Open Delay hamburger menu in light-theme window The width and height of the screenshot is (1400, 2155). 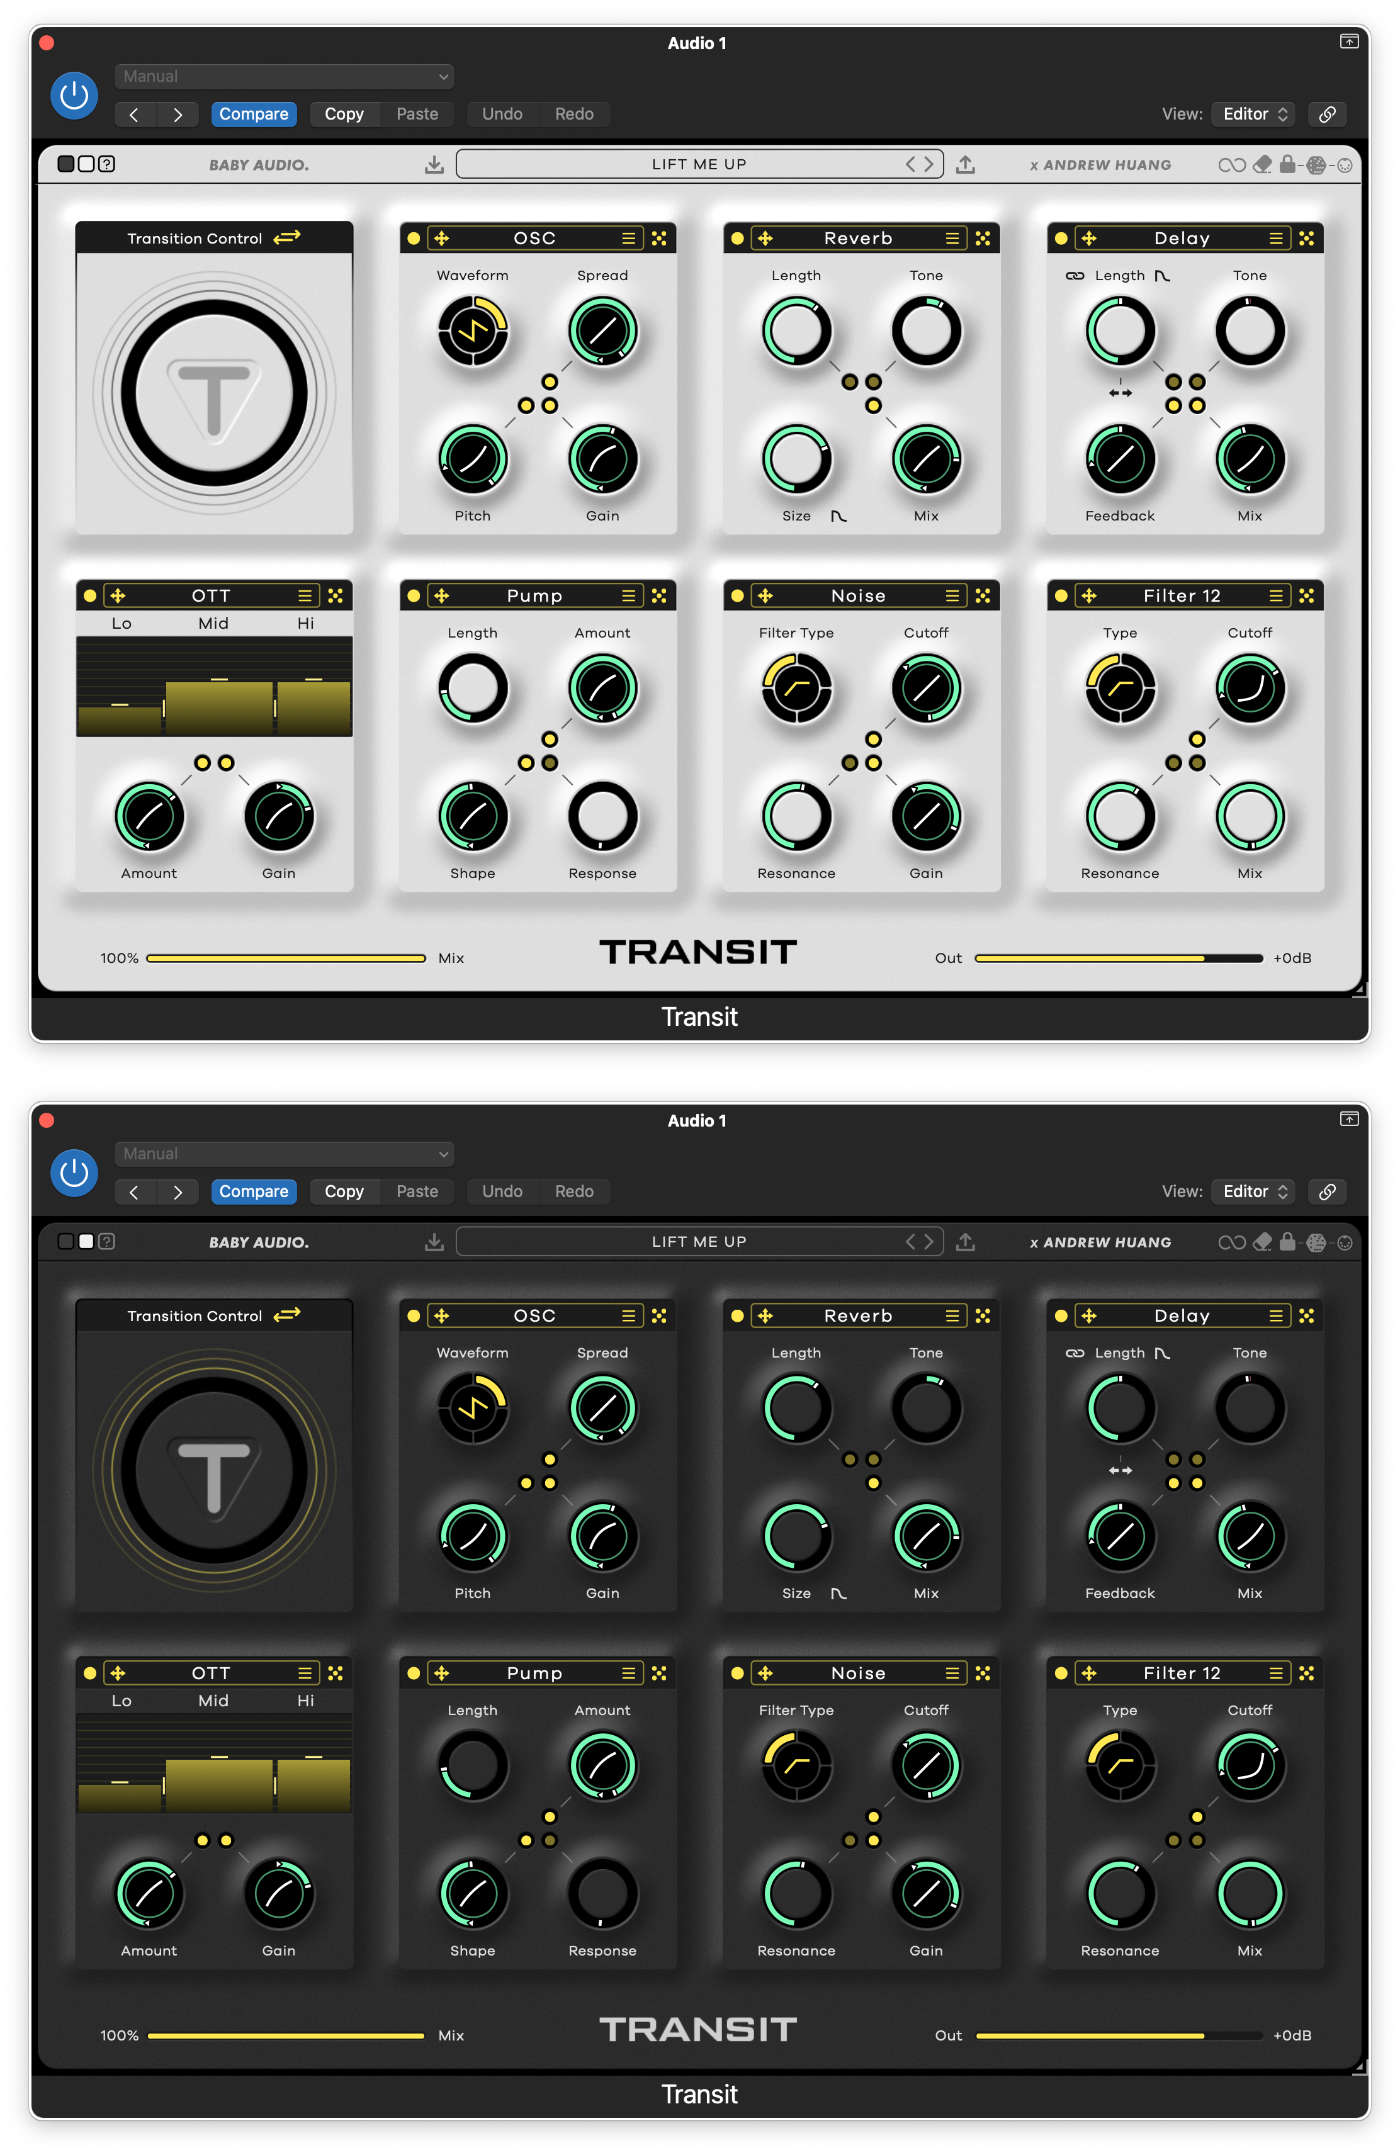(1276, 238)
